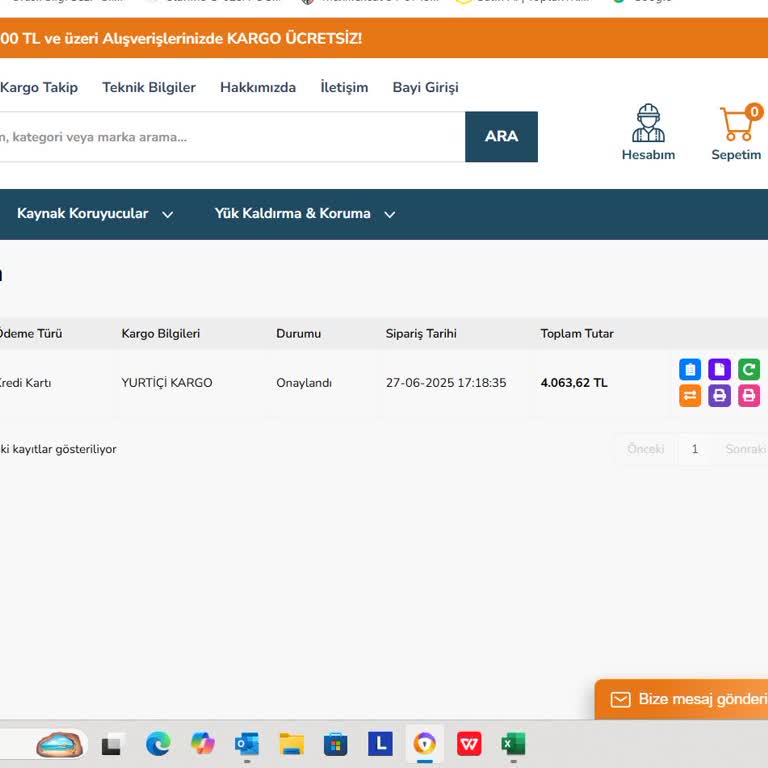This screenshot has width=768, height=768.
Task: Open the Bayi Girişi link
Action: [x=425, y=87]
